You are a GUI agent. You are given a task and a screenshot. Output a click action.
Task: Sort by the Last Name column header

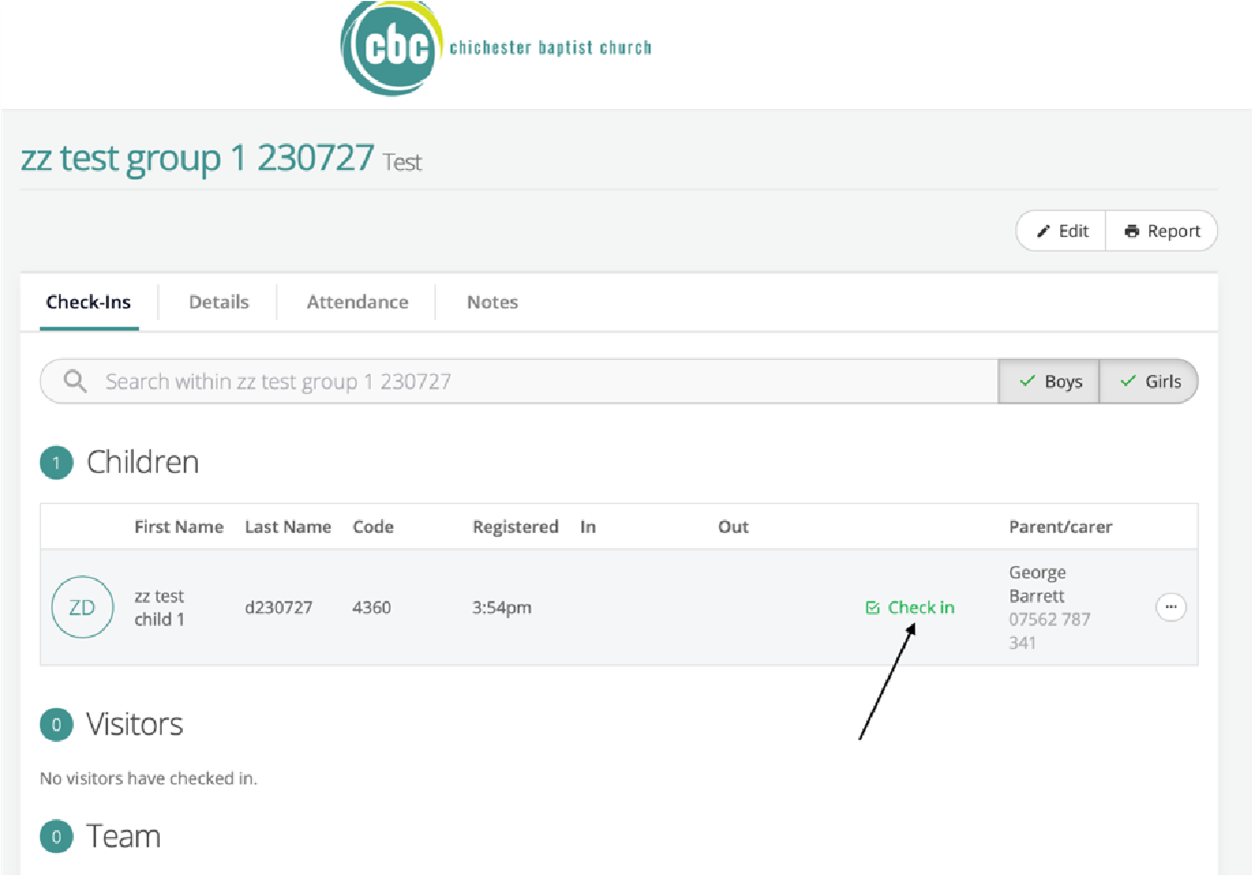pyautogui.click(x=288, y=527)
